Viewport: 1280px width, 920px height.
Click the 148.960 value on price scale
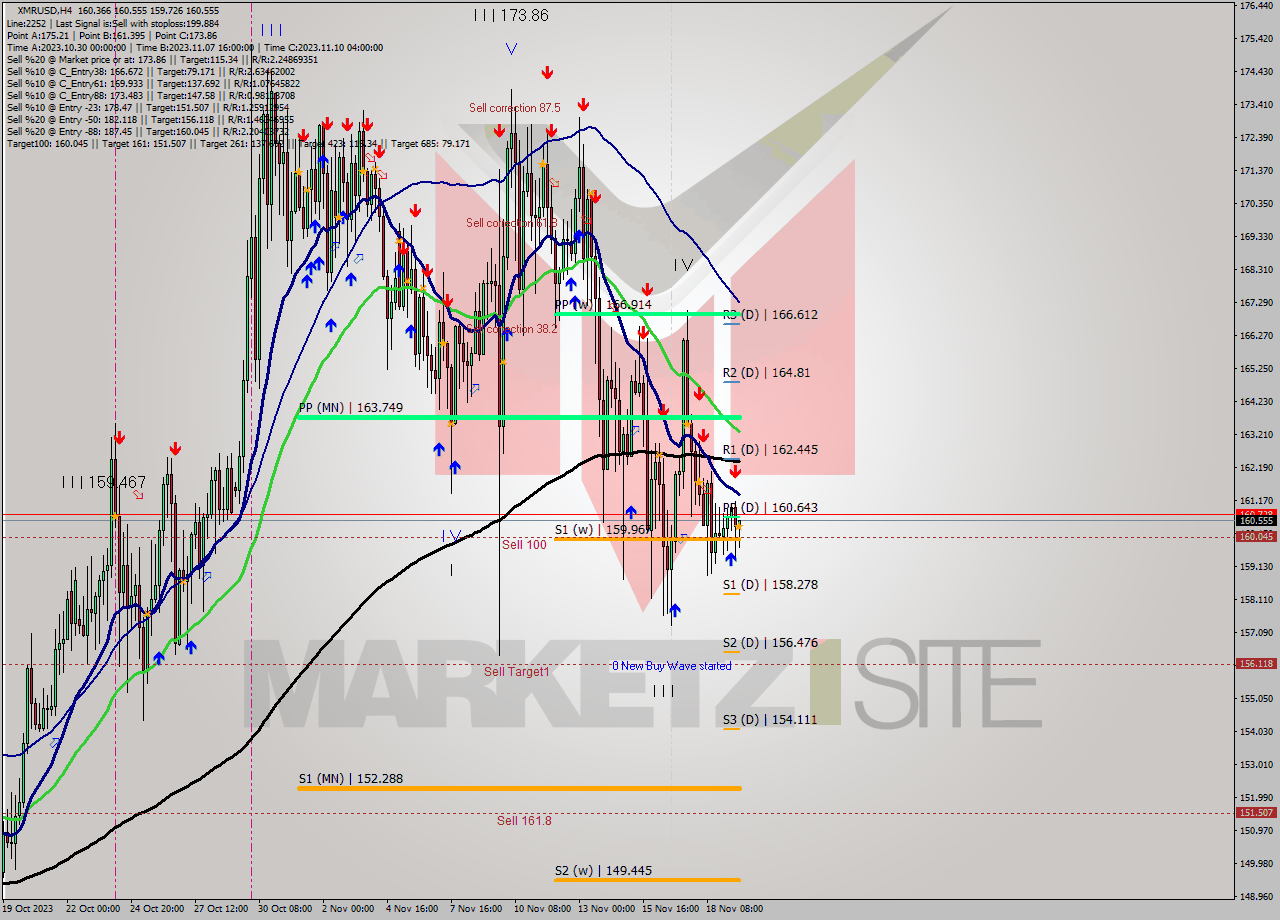click(1255, 896)
